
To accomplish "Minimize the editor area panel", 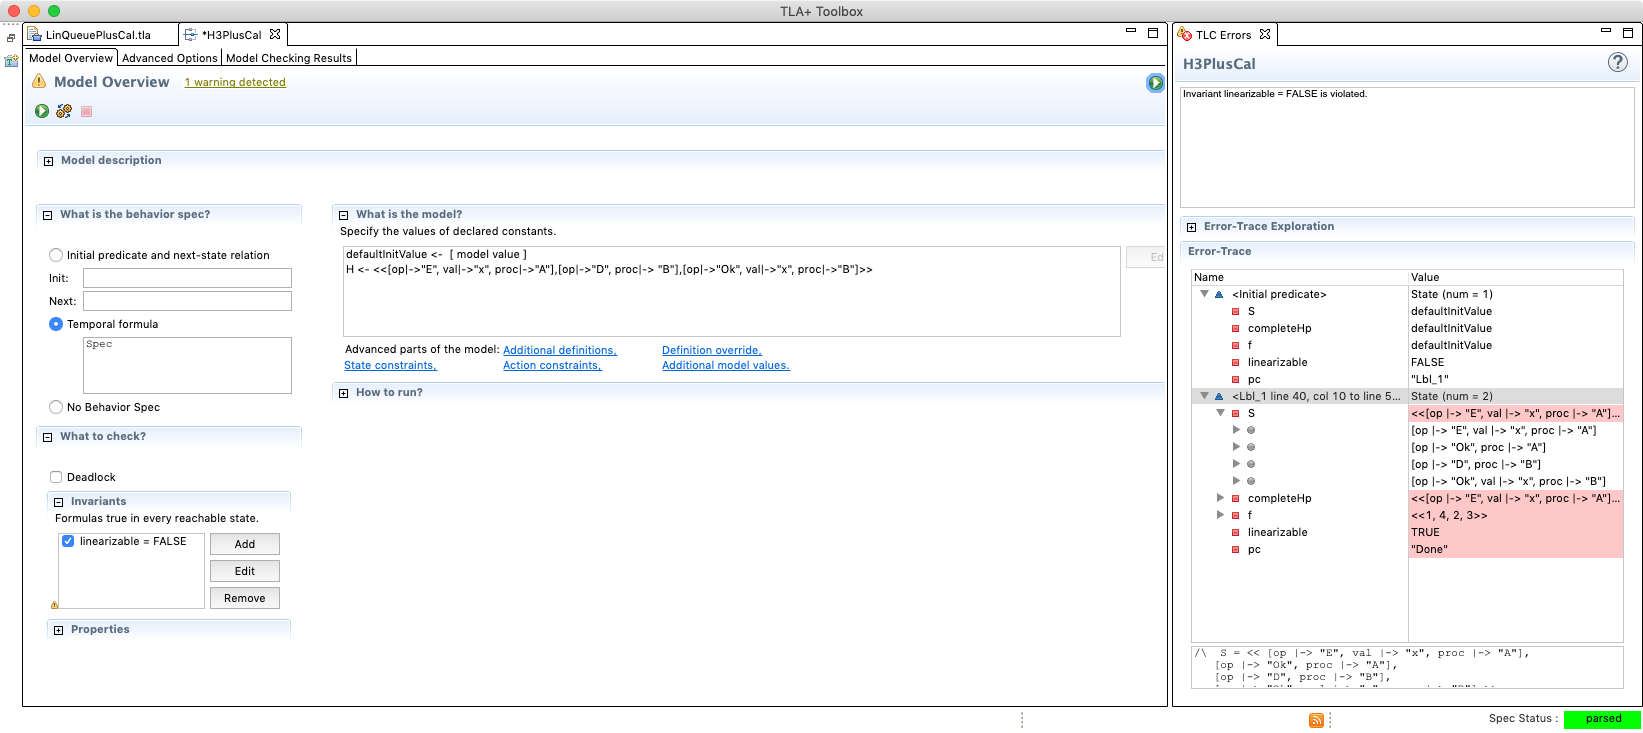I will pos(1131,31).
